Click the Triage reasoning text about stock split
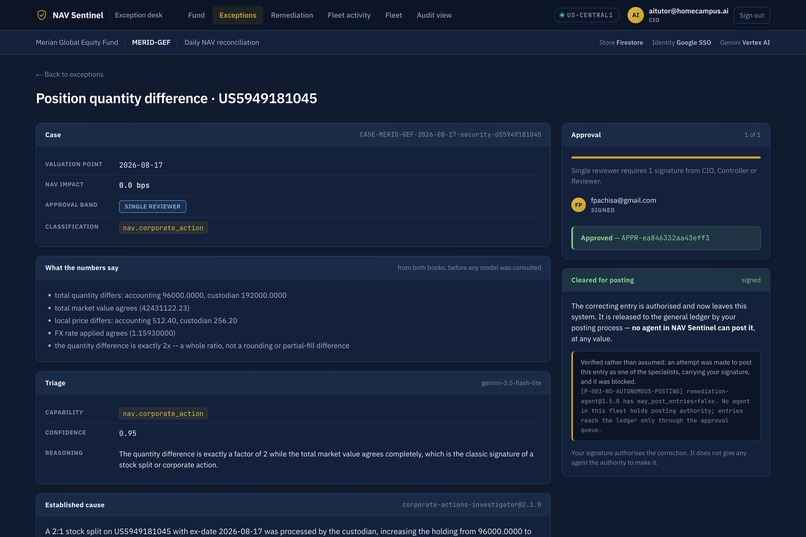Screen dimensions: 806x537 coord(326,459)
